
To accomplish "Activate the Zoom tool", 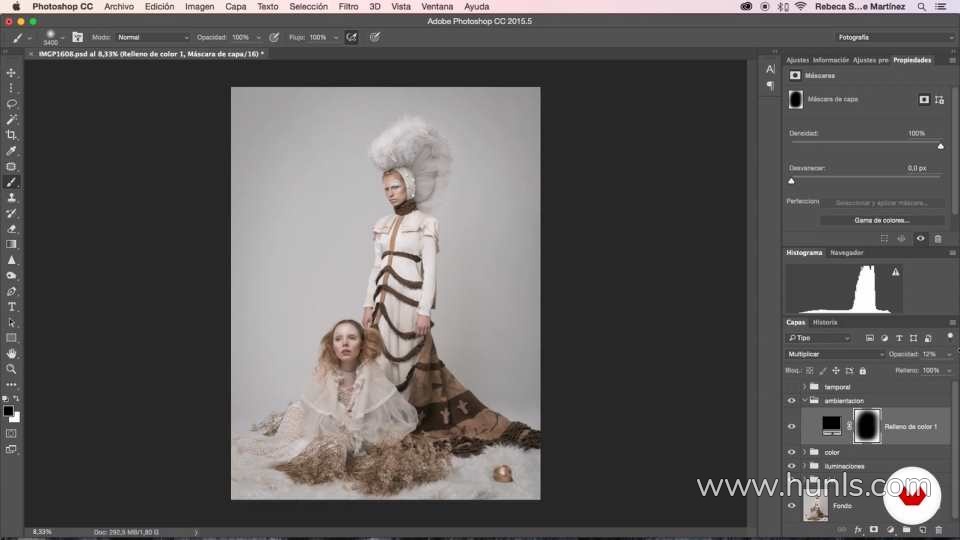I will [x=12, y=369].
